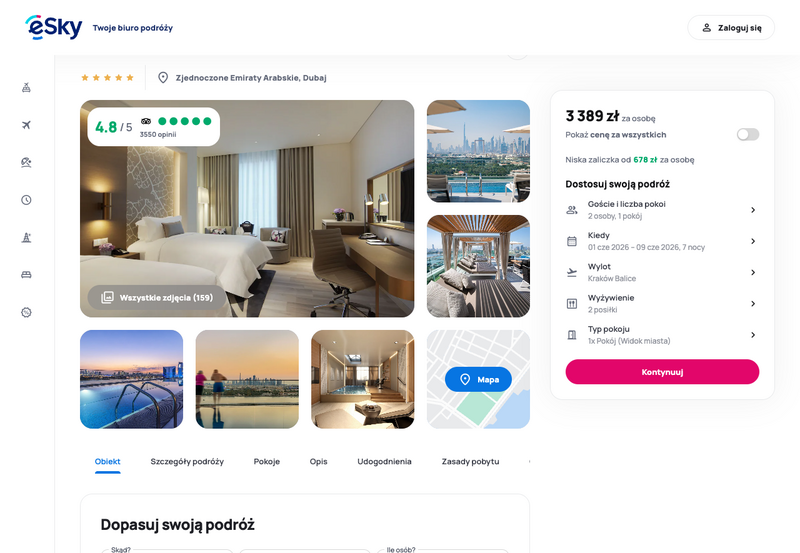Viewport: 800px width, 553px height.
Task: Open 'Wszystkie zdjęcia (159)' gallery
Action: (157, 297)
